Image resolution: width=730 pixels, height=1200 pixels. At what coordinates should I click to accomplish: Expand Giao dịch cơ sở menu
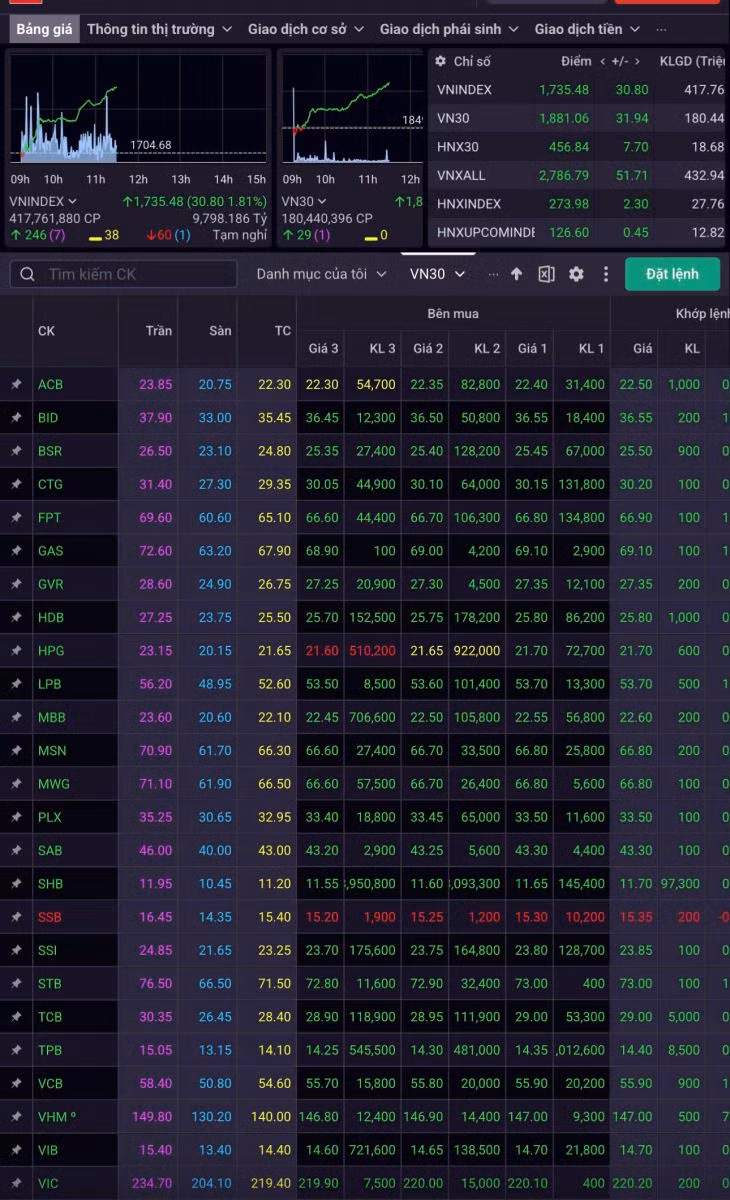(306, 29)
